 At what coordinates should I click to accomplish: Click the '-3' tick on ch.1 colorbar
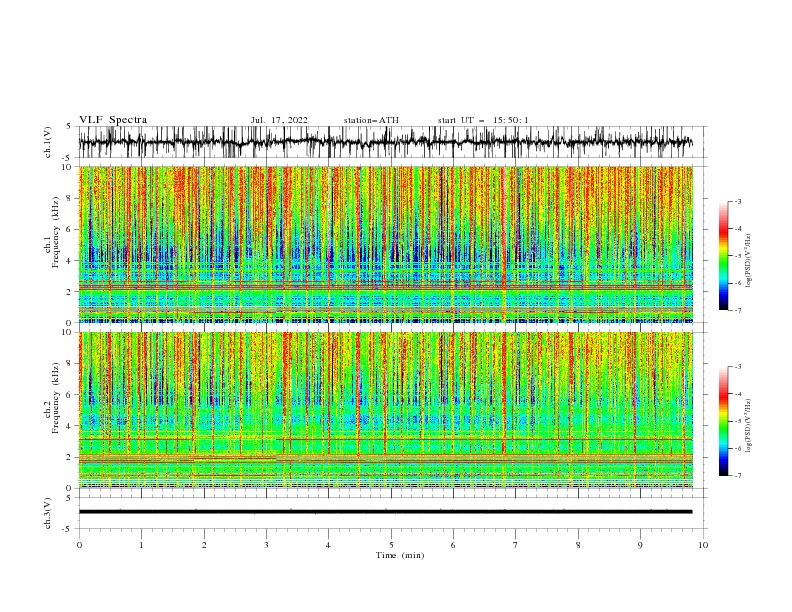tap(737, 201)
